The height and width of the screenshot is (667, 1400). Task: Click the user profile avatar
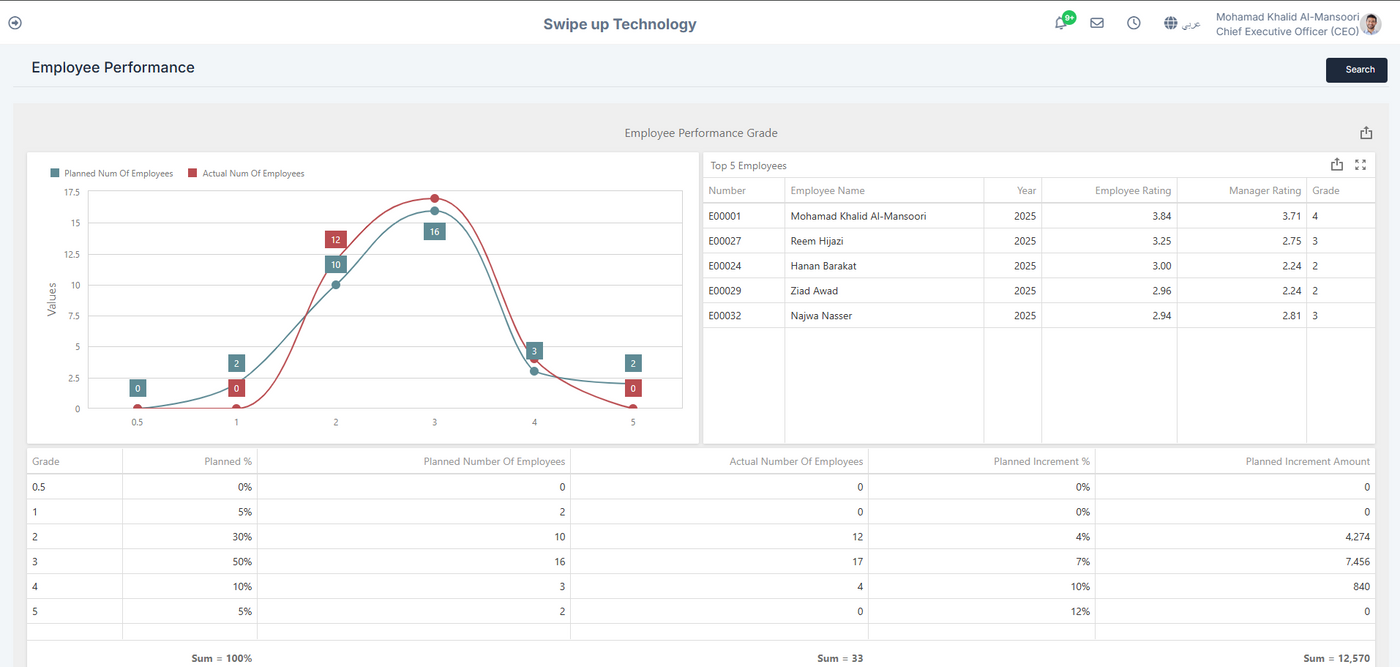pyautogui.click(x=1371, y=23)
